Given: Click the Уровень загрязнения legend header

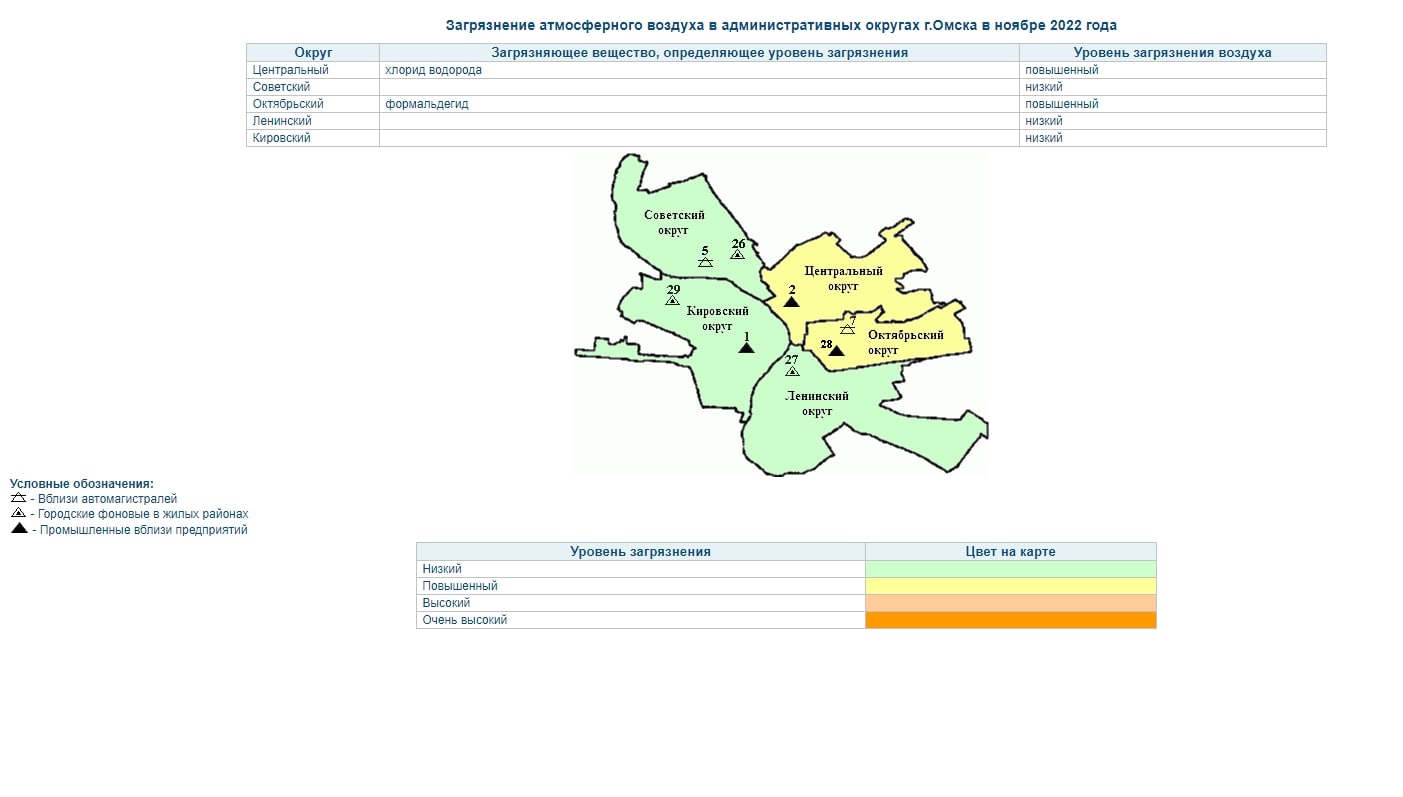Looking at the screenshot, I should (x=641, y=552).
